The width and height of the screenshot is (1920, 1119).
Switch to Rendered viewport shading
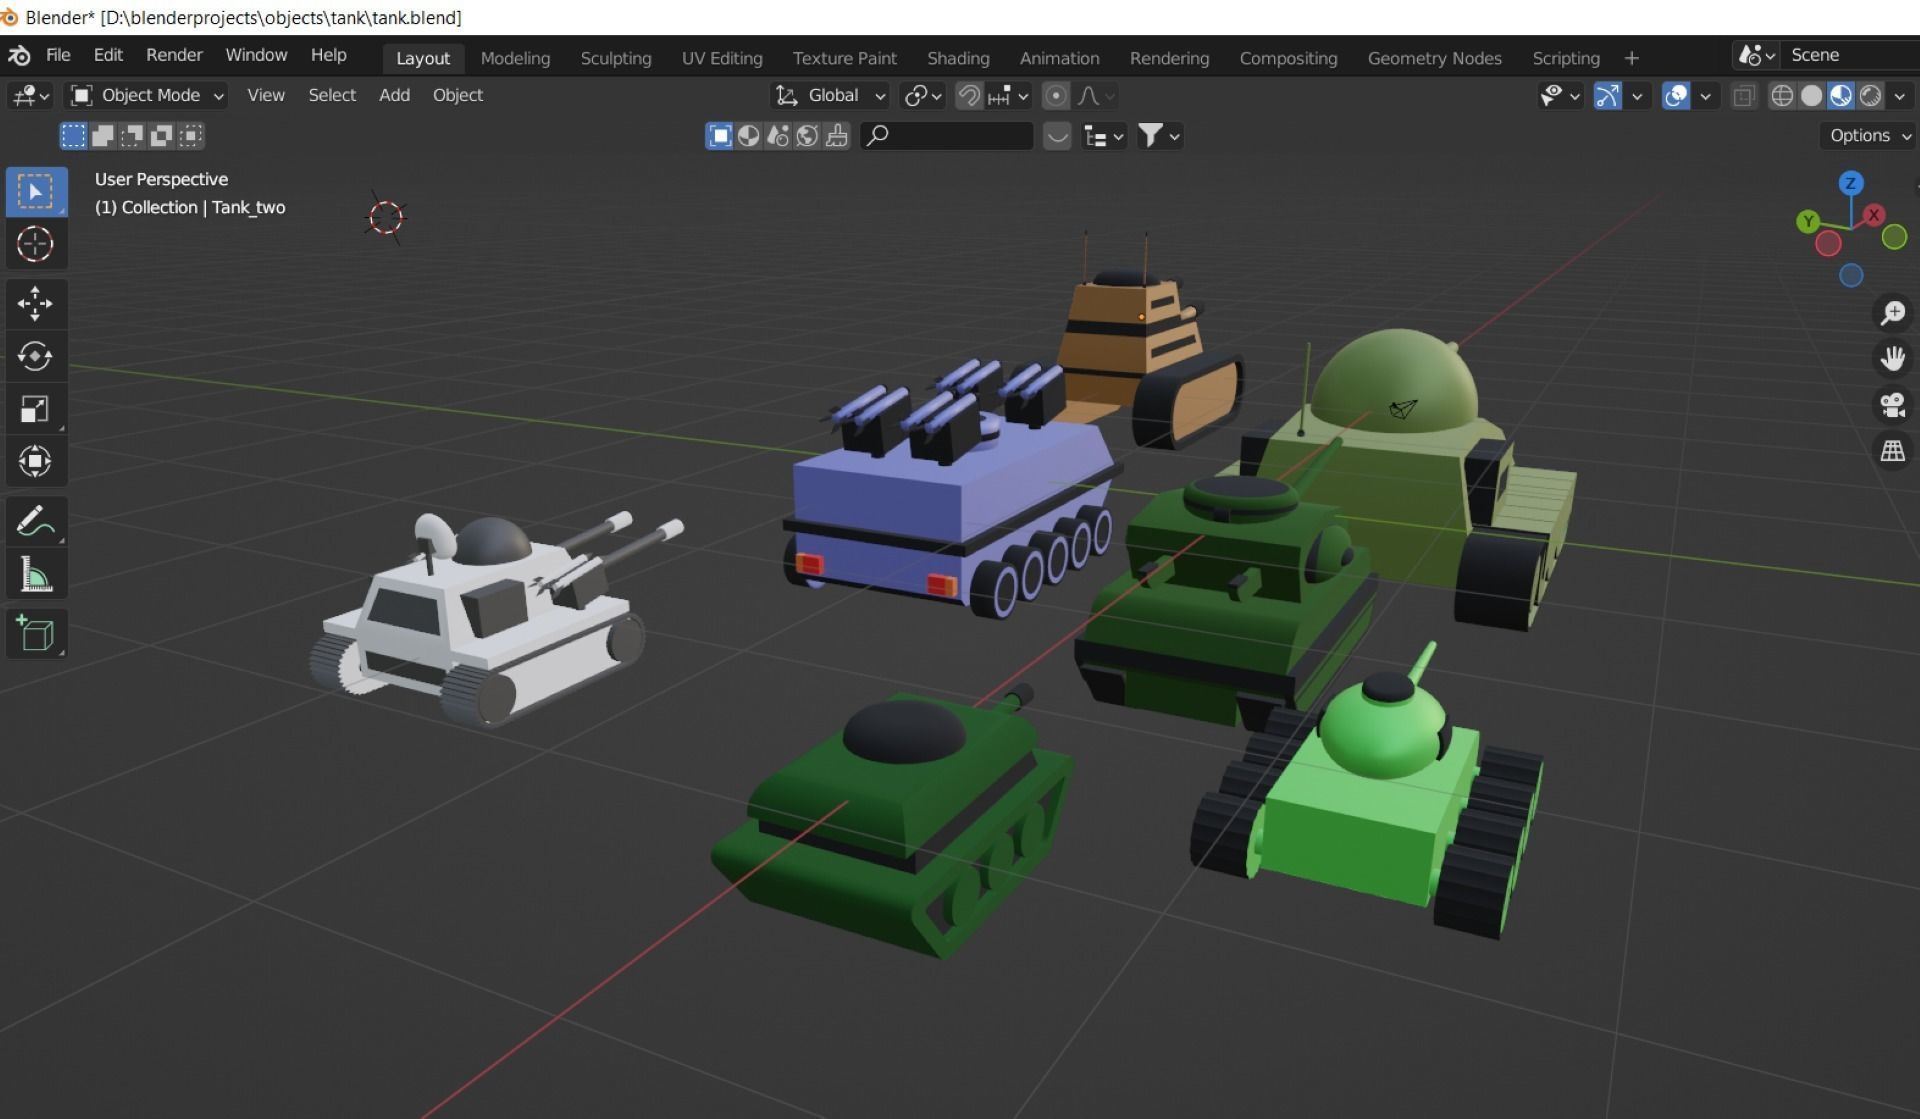[x=1870, y=96]
